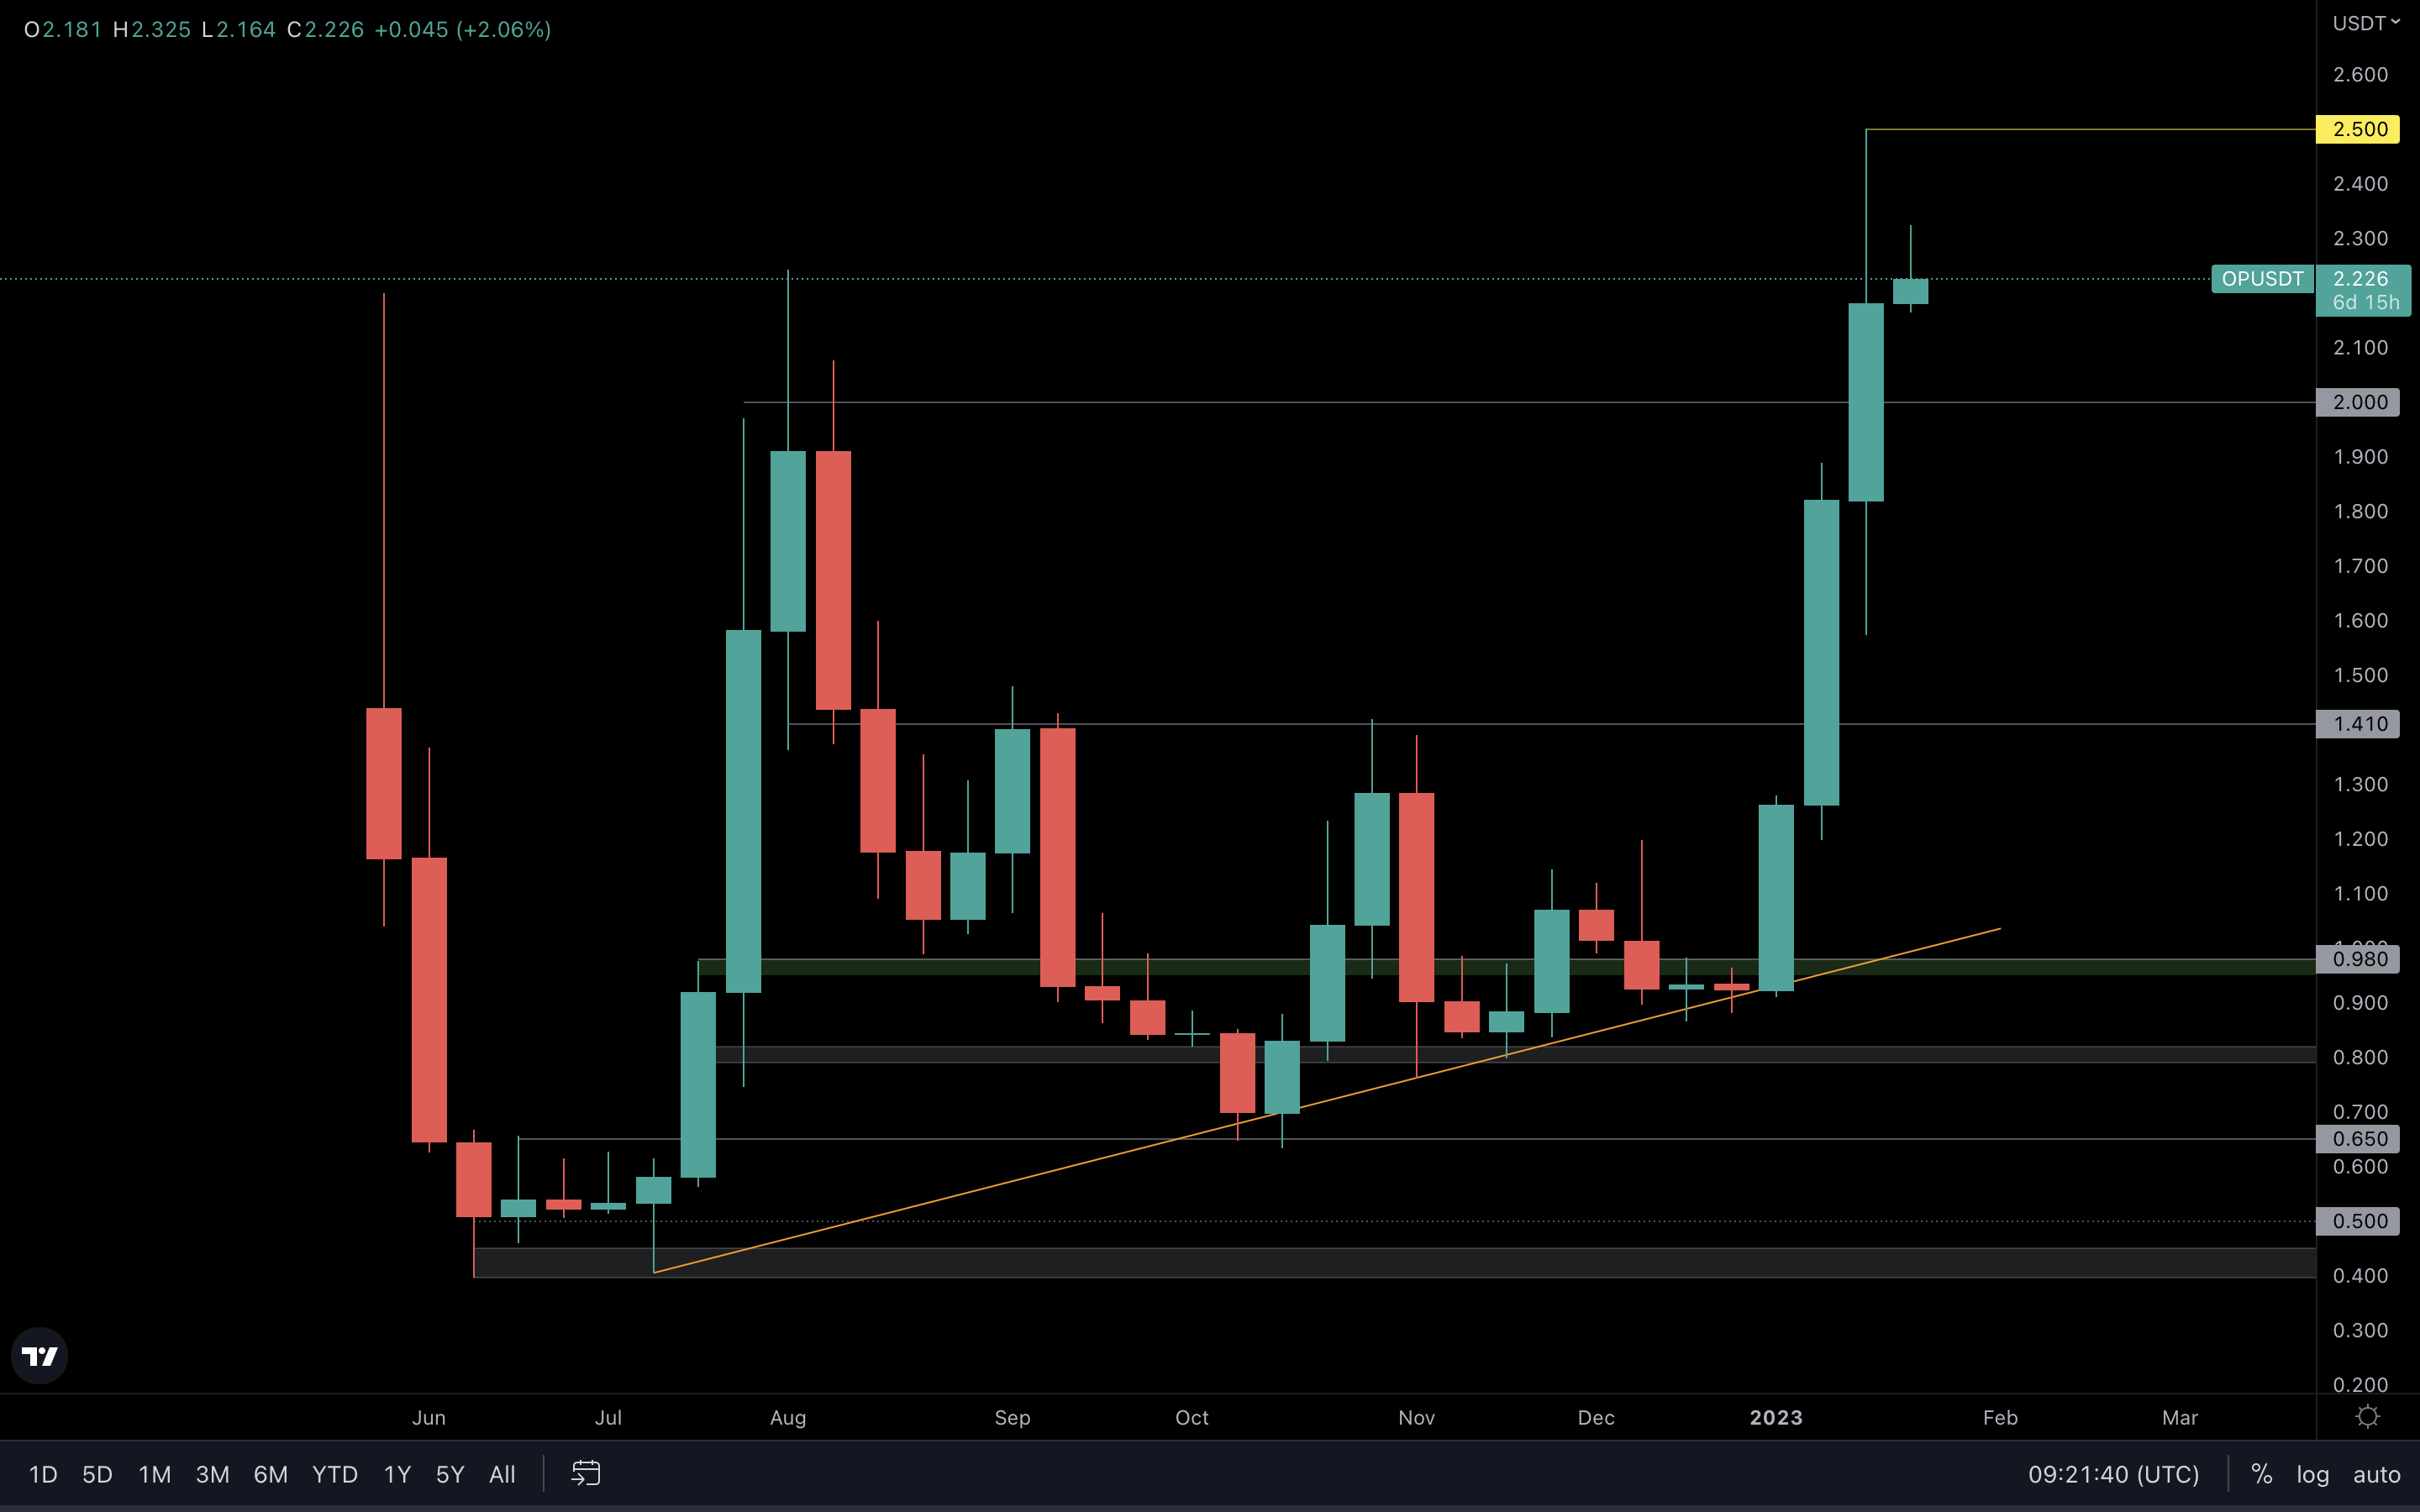Choose the YTD time range
The image size is (2420, 1512).
(334, 1474)
